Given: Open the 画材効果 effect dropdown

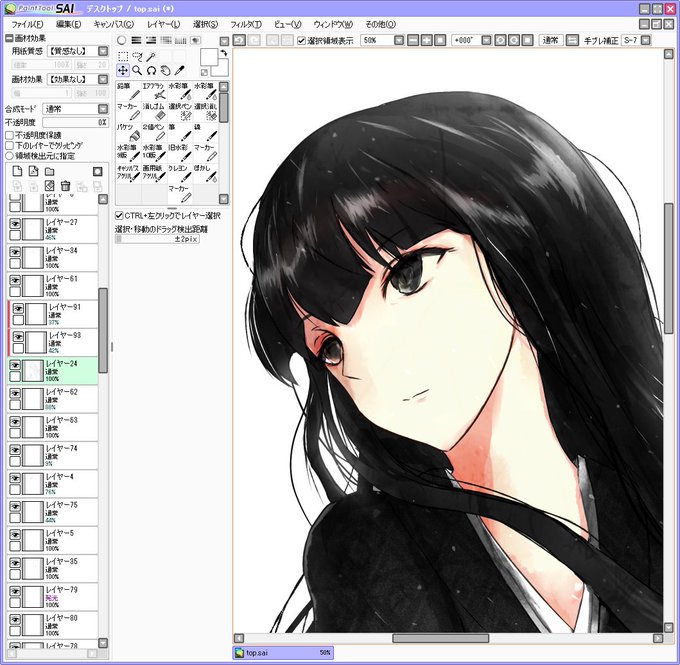Looking at the screenshot, I should pos(103,79).
